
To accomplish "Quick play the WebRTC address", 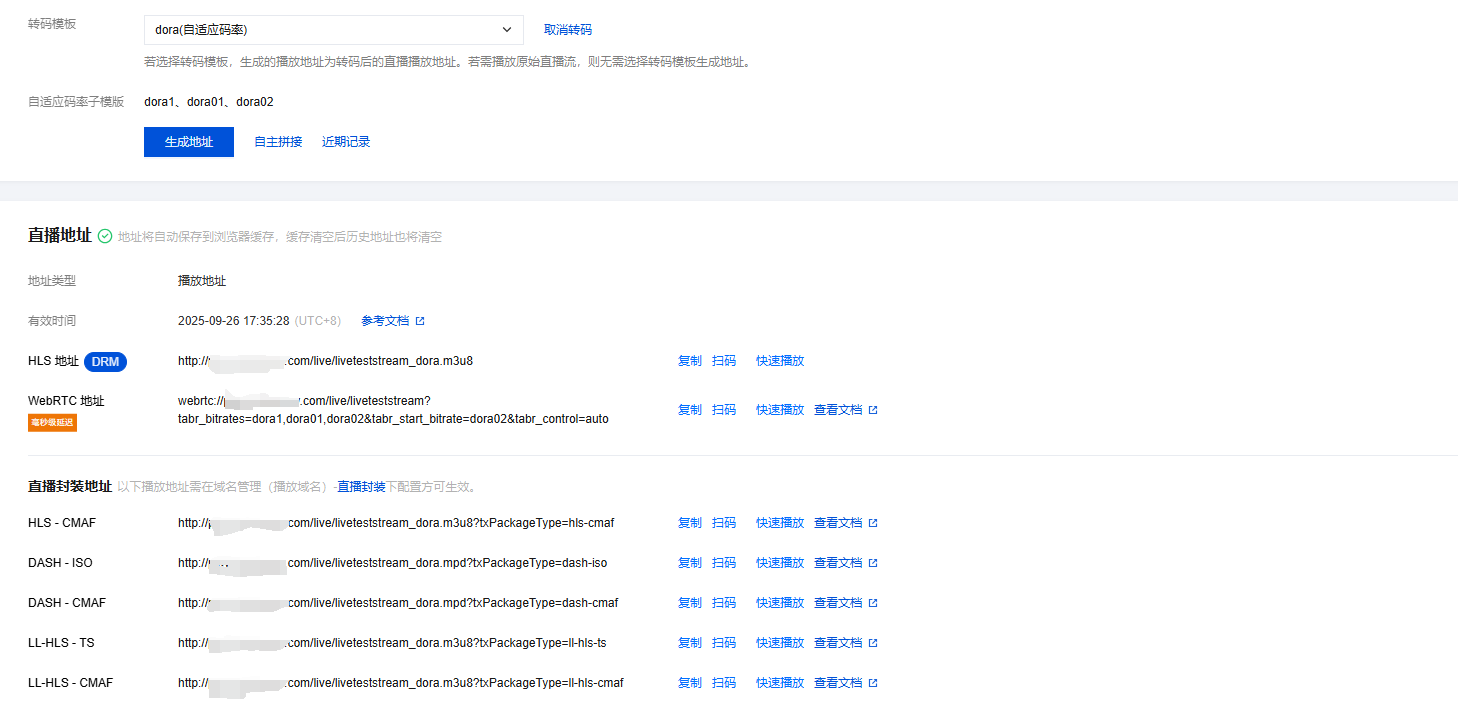I will [x=779, y=410].
